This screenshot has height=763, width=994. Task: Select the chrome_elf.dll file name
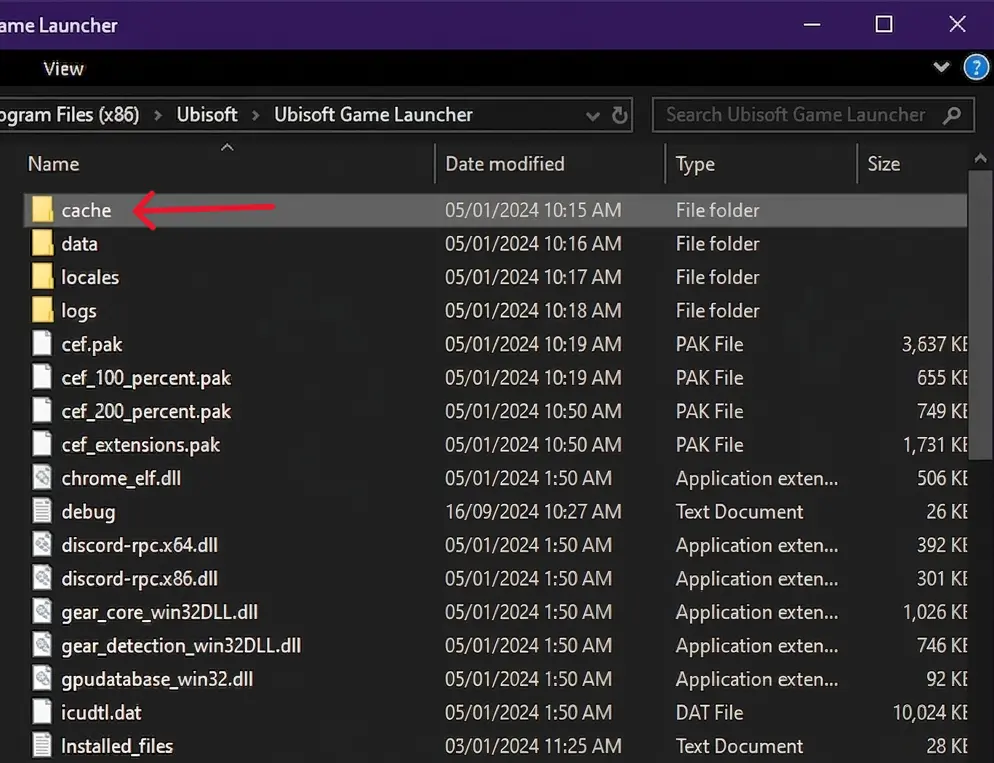pos(120,478)
